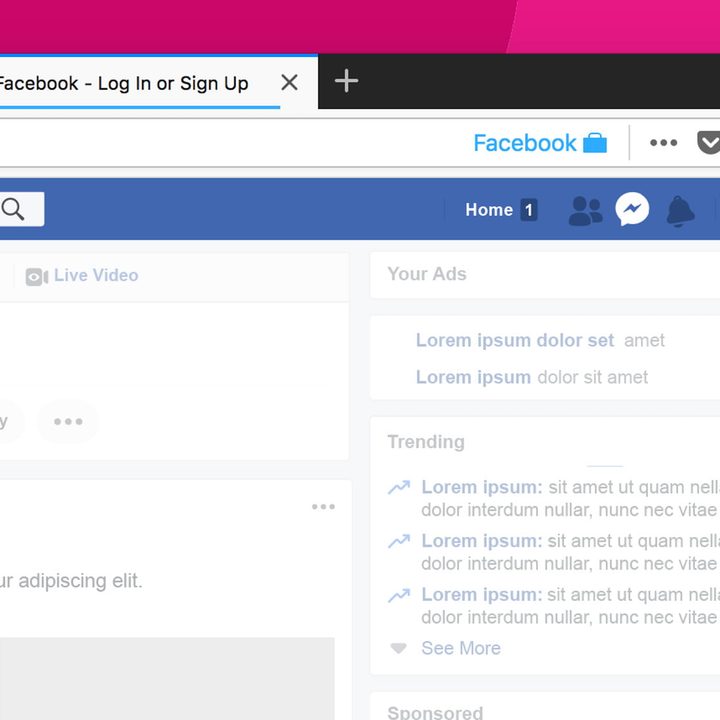Go to Home in Facebook navigation

[x=489, y=210]
